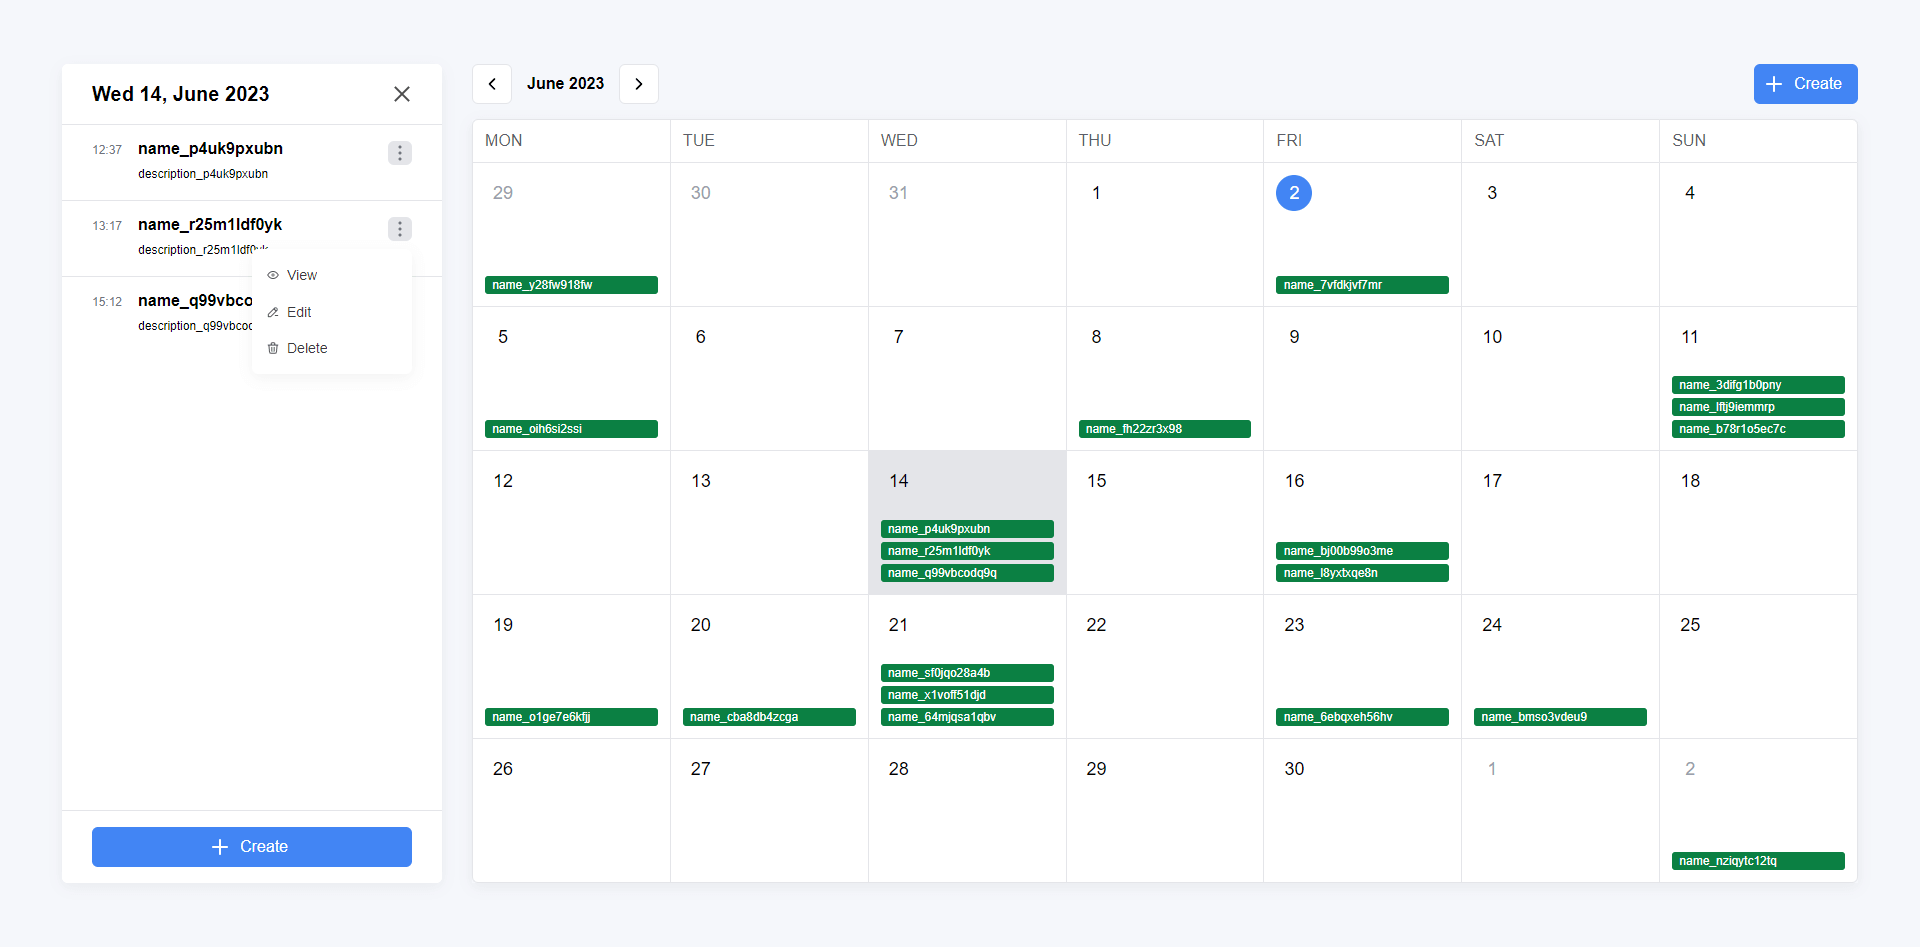1920x947 pixels.
Task: Select the name_q99vbcodq9q event on June 14
Action: click(966, 573)
